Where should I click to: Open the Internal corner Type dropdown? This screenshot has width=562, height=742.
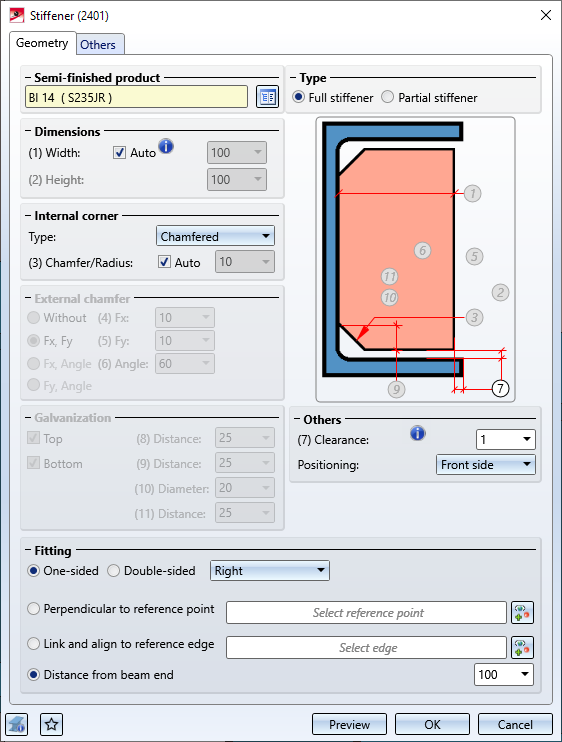coord(215,236)
